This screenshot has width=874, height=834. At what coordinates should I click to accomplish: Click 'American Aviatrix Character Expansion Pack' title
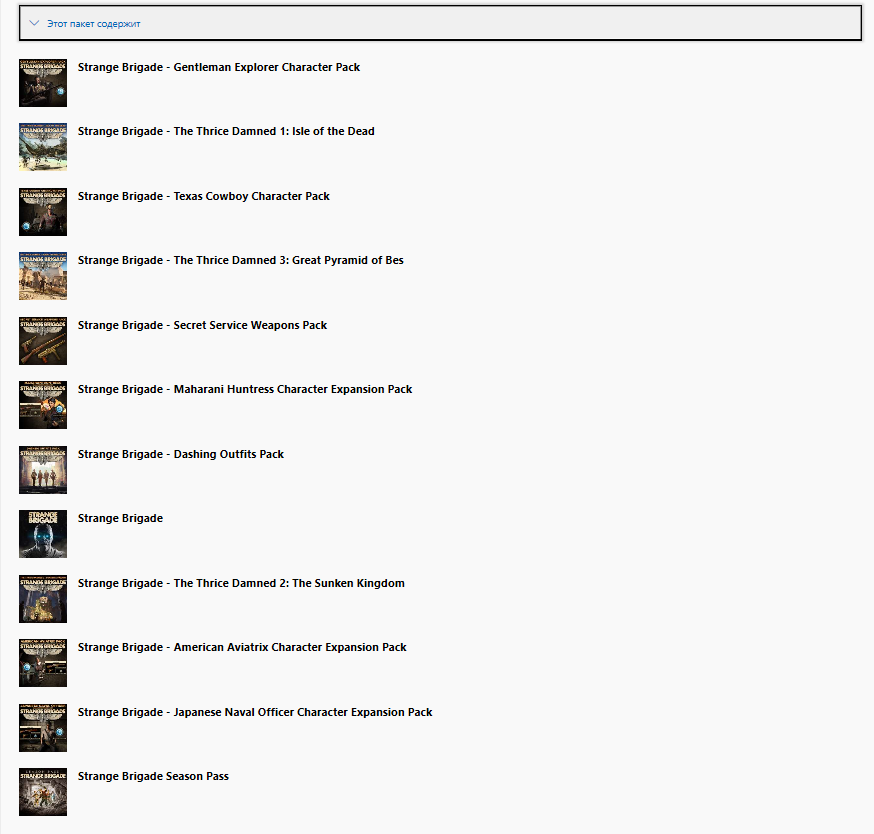242,647
